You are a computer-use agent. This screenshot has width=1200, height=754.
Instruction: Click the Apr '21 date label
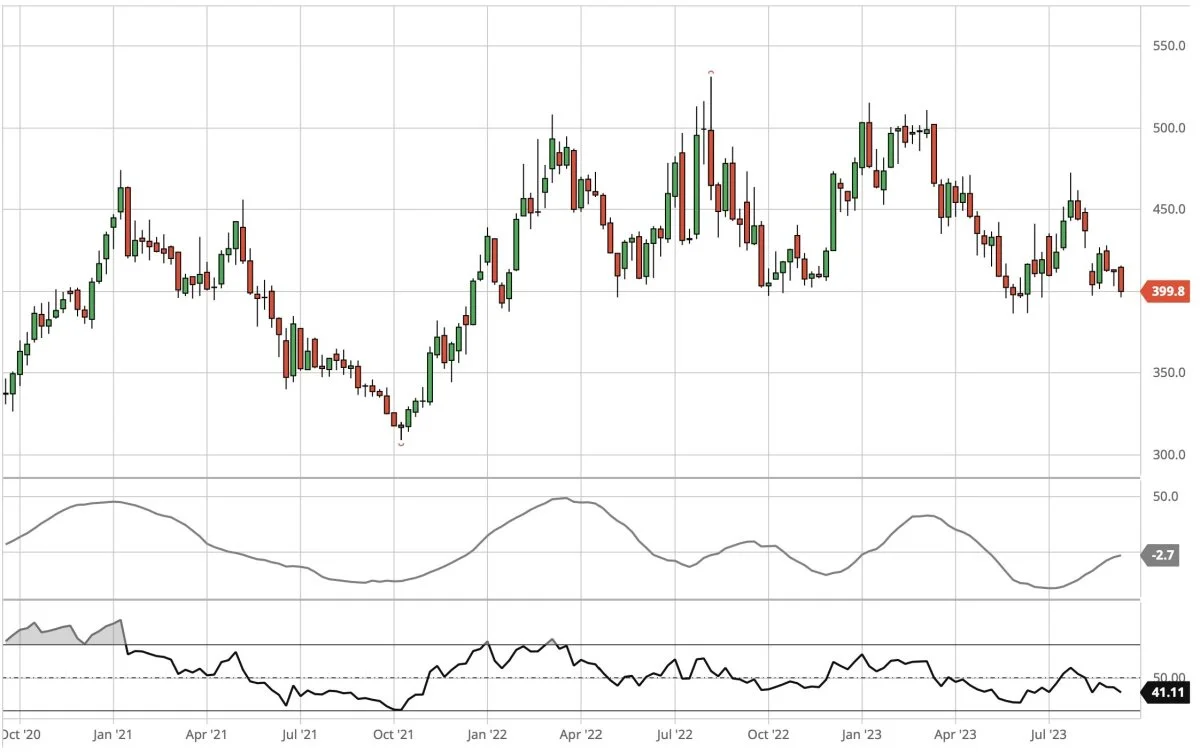[x=205, y=735]
